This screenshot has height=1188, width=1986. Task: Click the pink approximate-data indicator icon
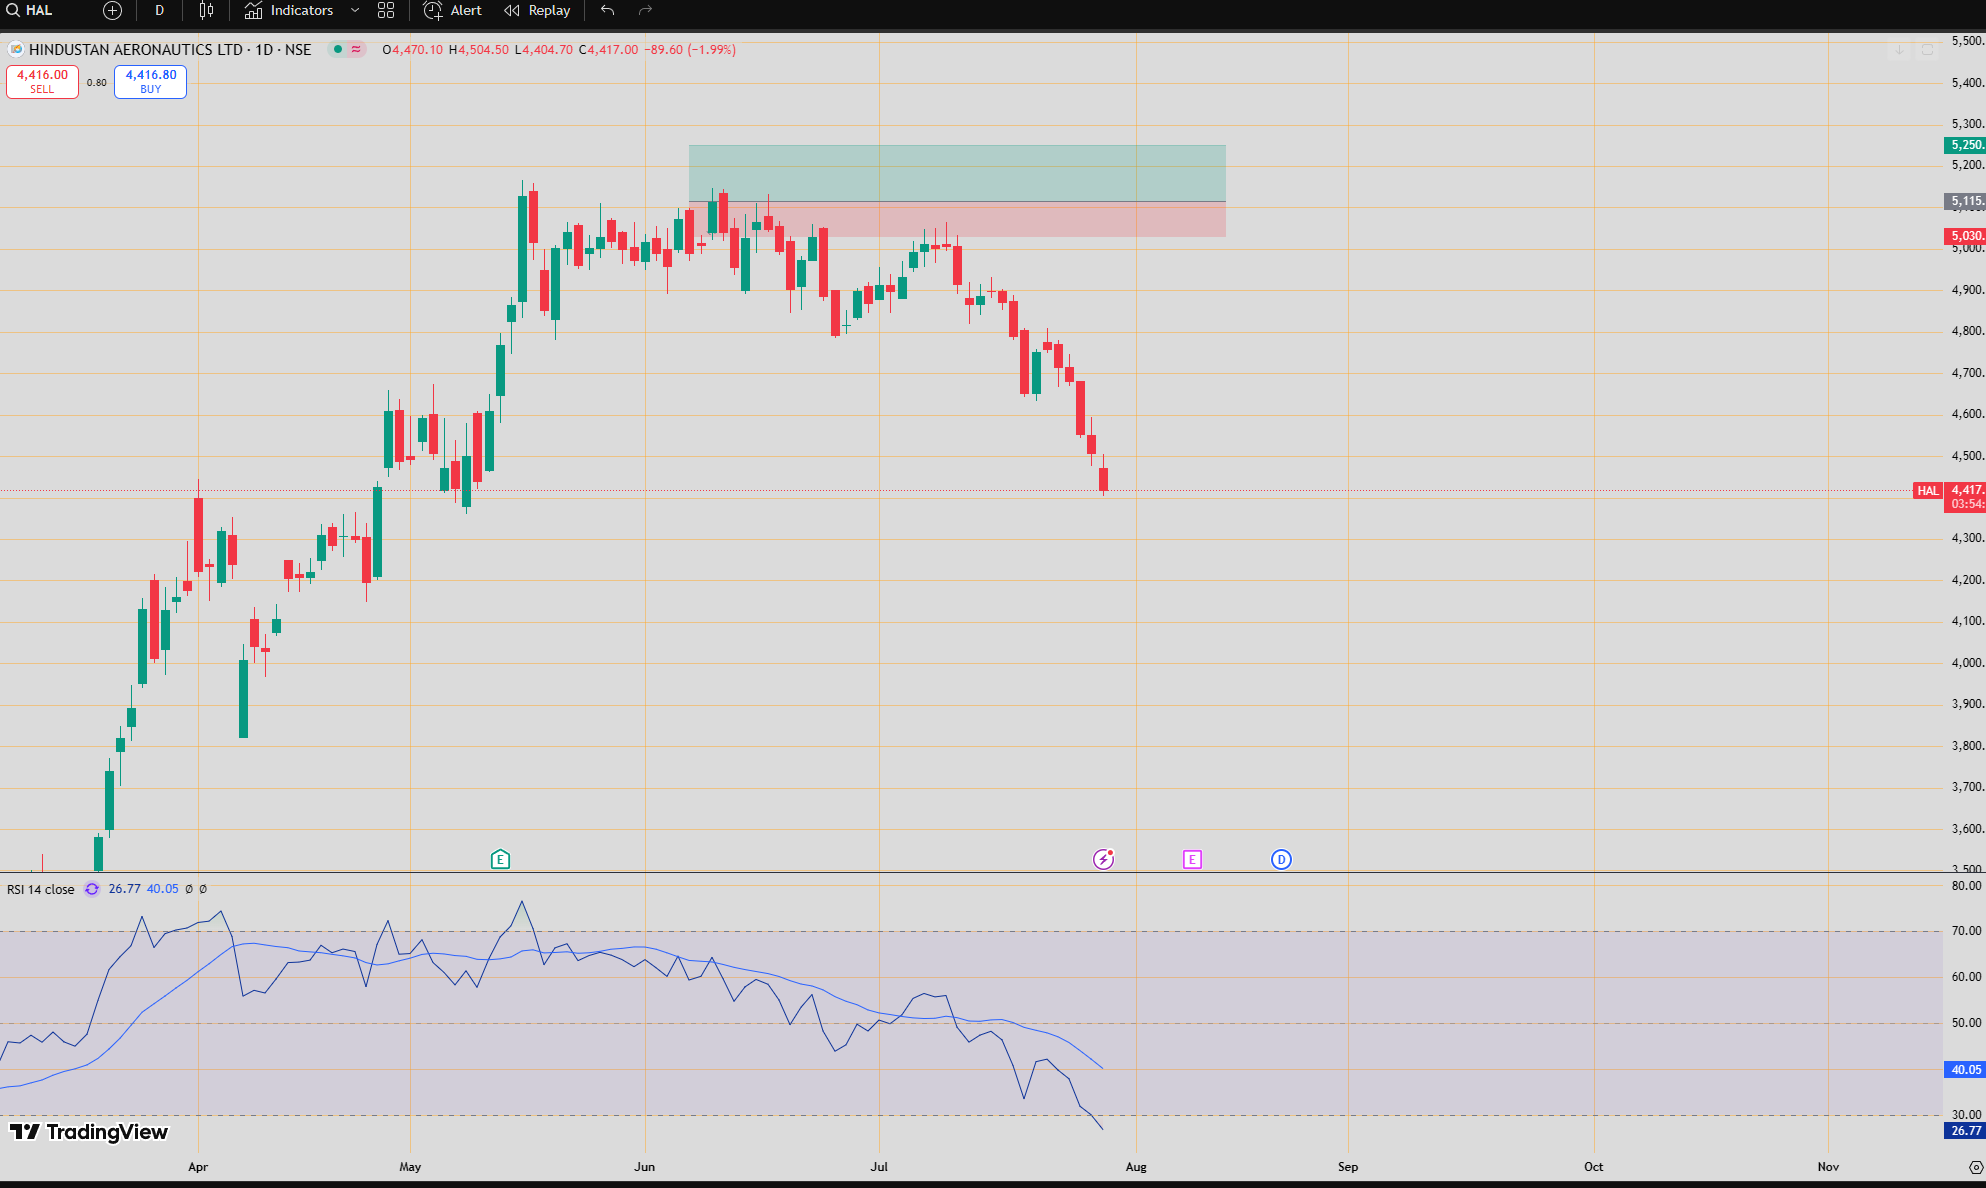pos(356,49)
